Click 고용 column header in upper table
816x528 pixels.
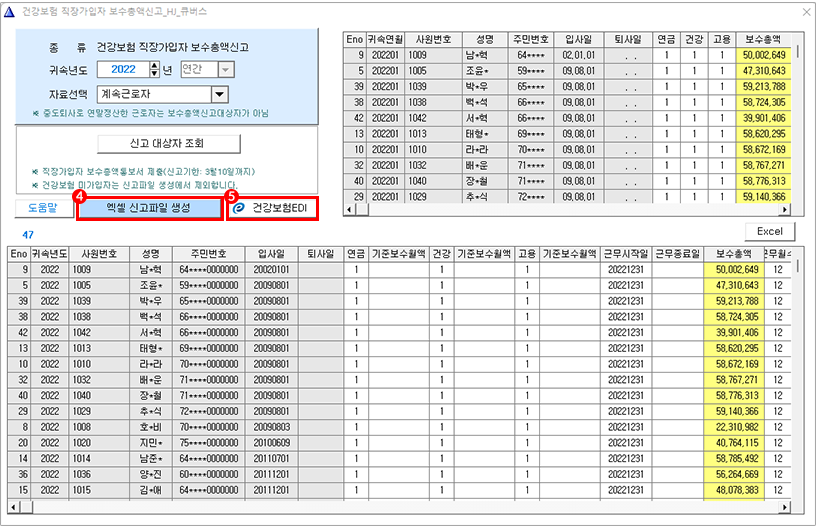pyautogui.click(x=722, y=39)
